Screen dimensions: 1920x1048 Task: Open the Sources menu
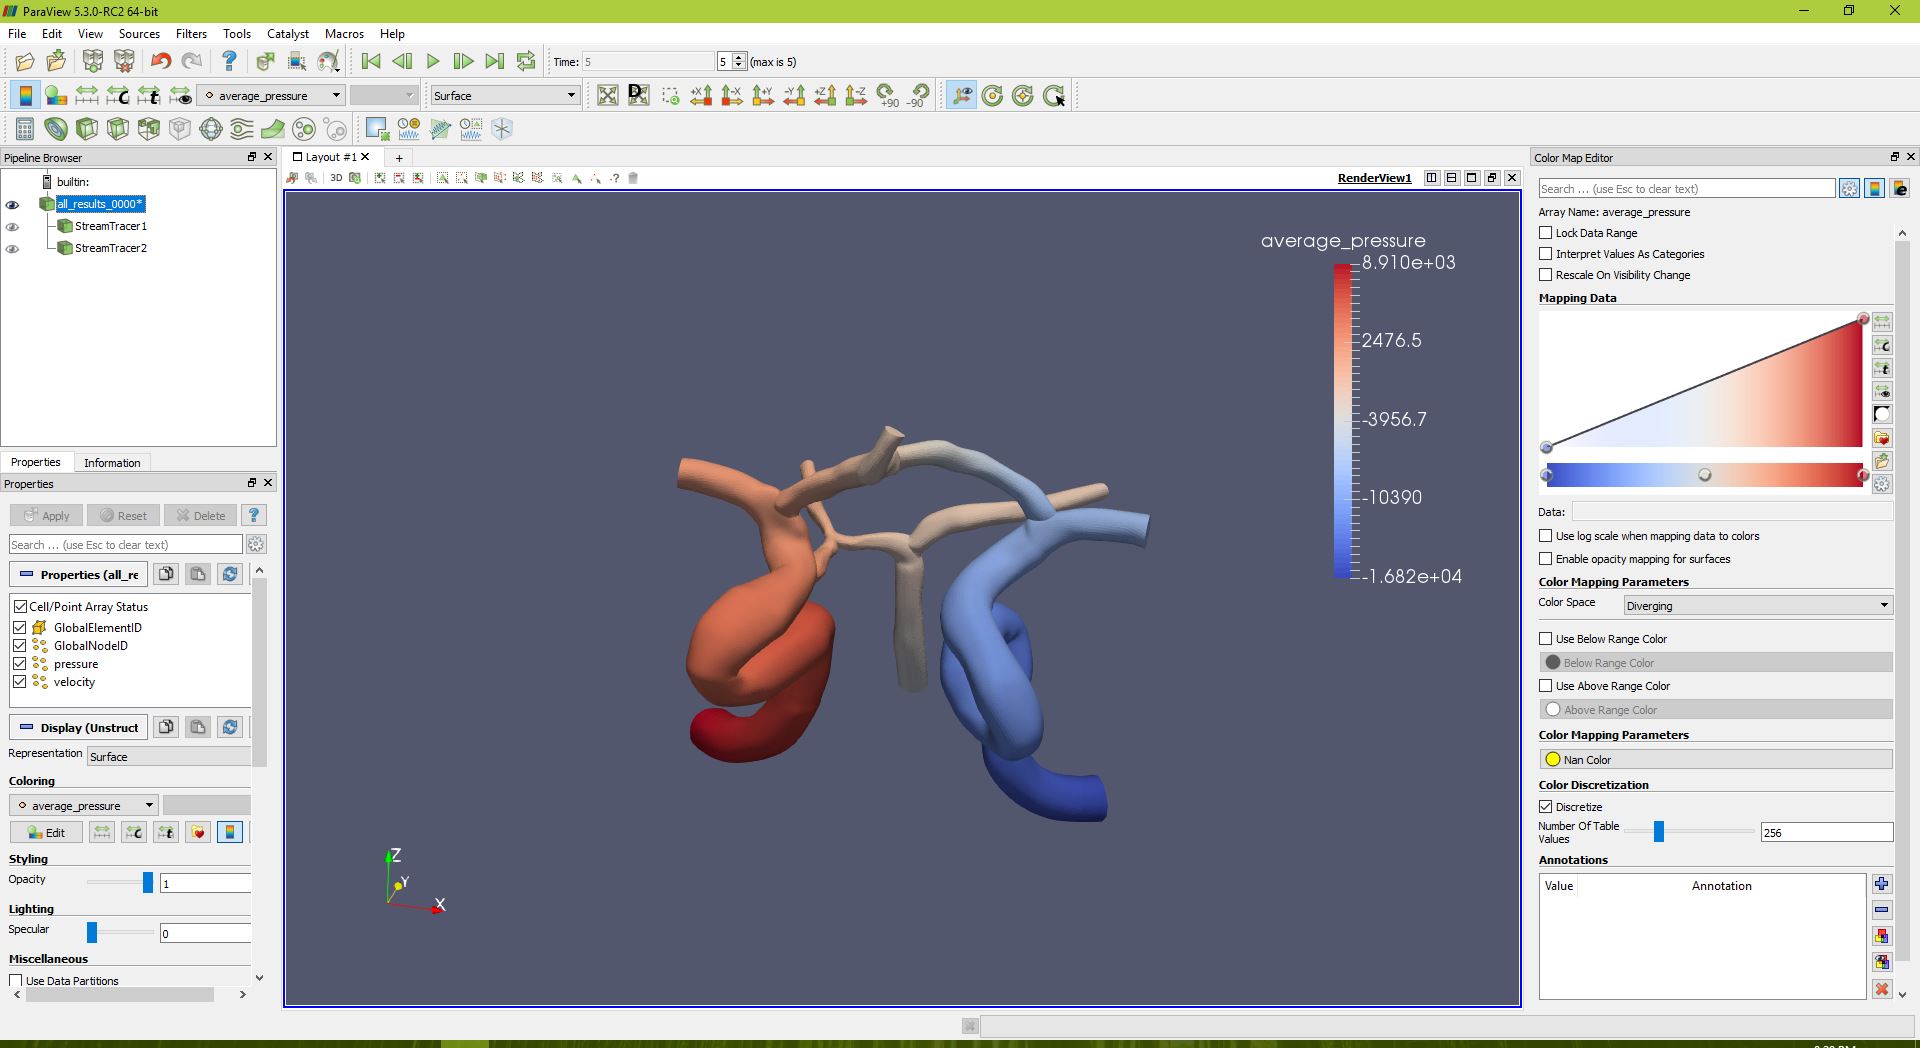pyautogui.click(x=139, y=33)
